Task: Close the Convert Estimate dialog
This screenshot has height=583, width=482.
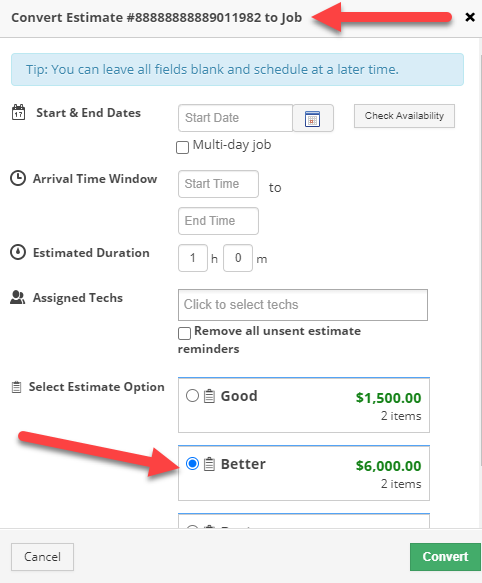Action: pyautogui.click(x=470, y=17)
